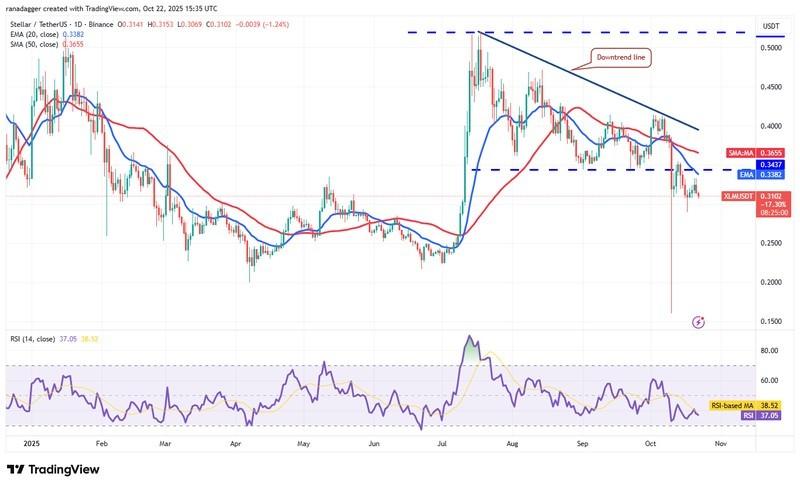The image size is (800, 487).
Task: Click the yellow RSI-based MA tag
Action: pos(733,402)
